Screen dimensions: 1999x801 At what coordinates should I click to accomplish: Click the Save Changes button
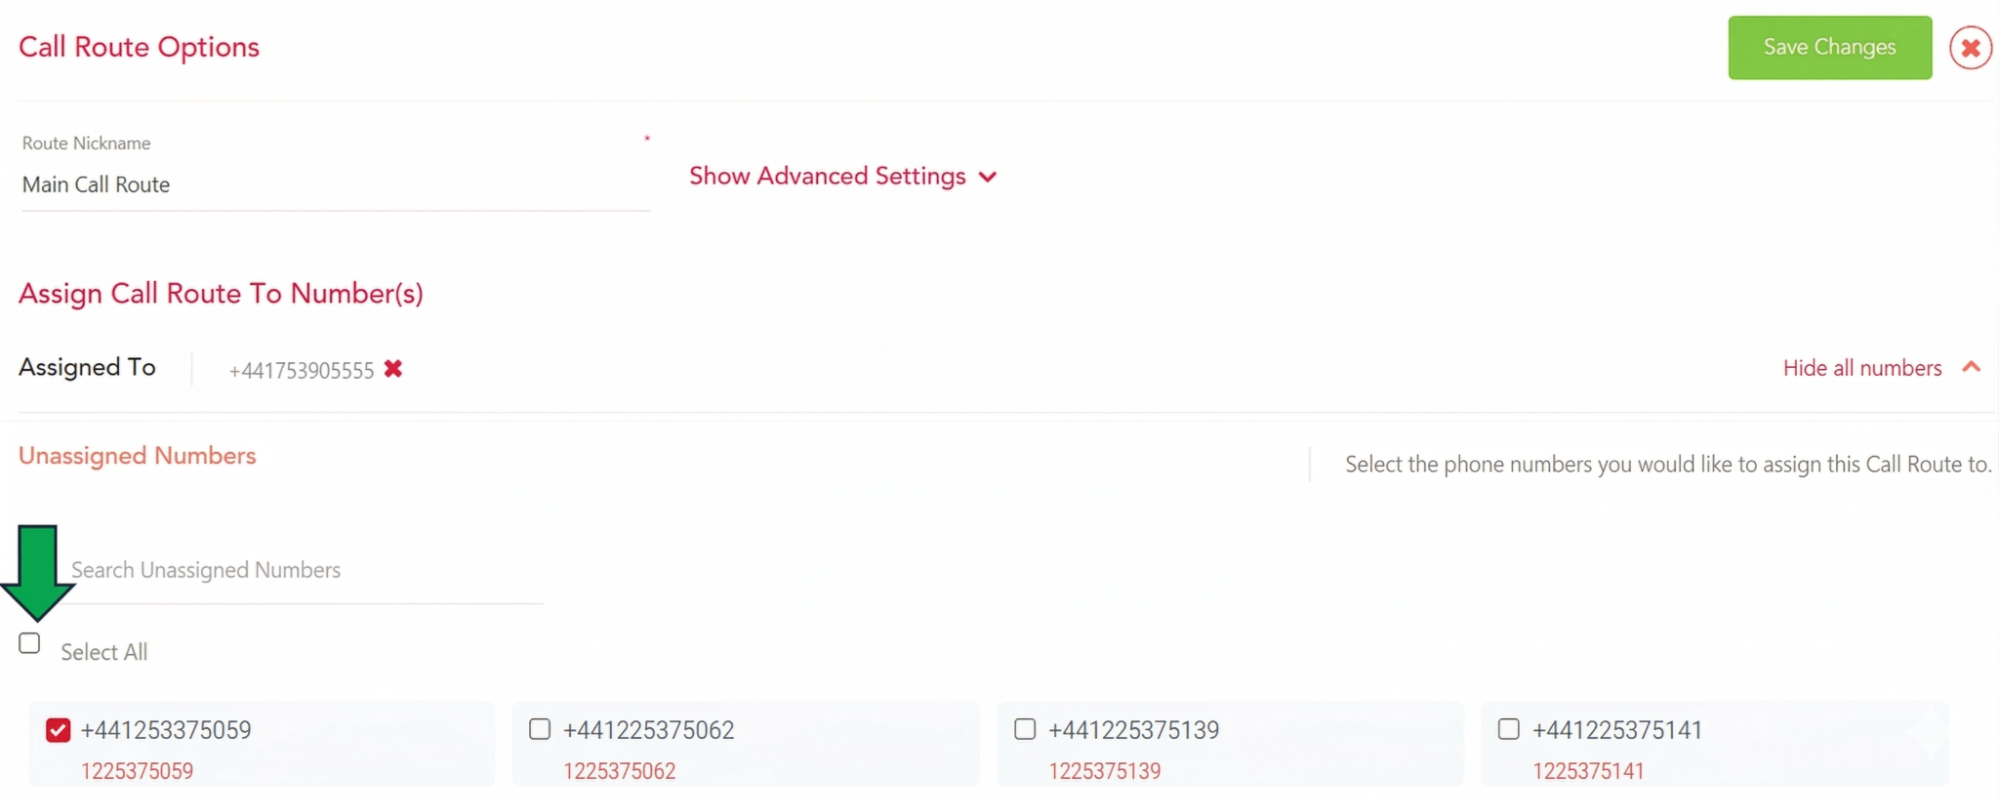tap(1830, 47)
